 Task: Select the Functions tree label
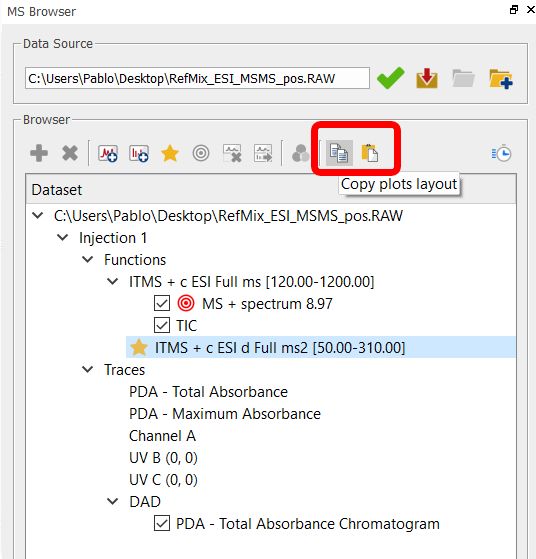135,260
